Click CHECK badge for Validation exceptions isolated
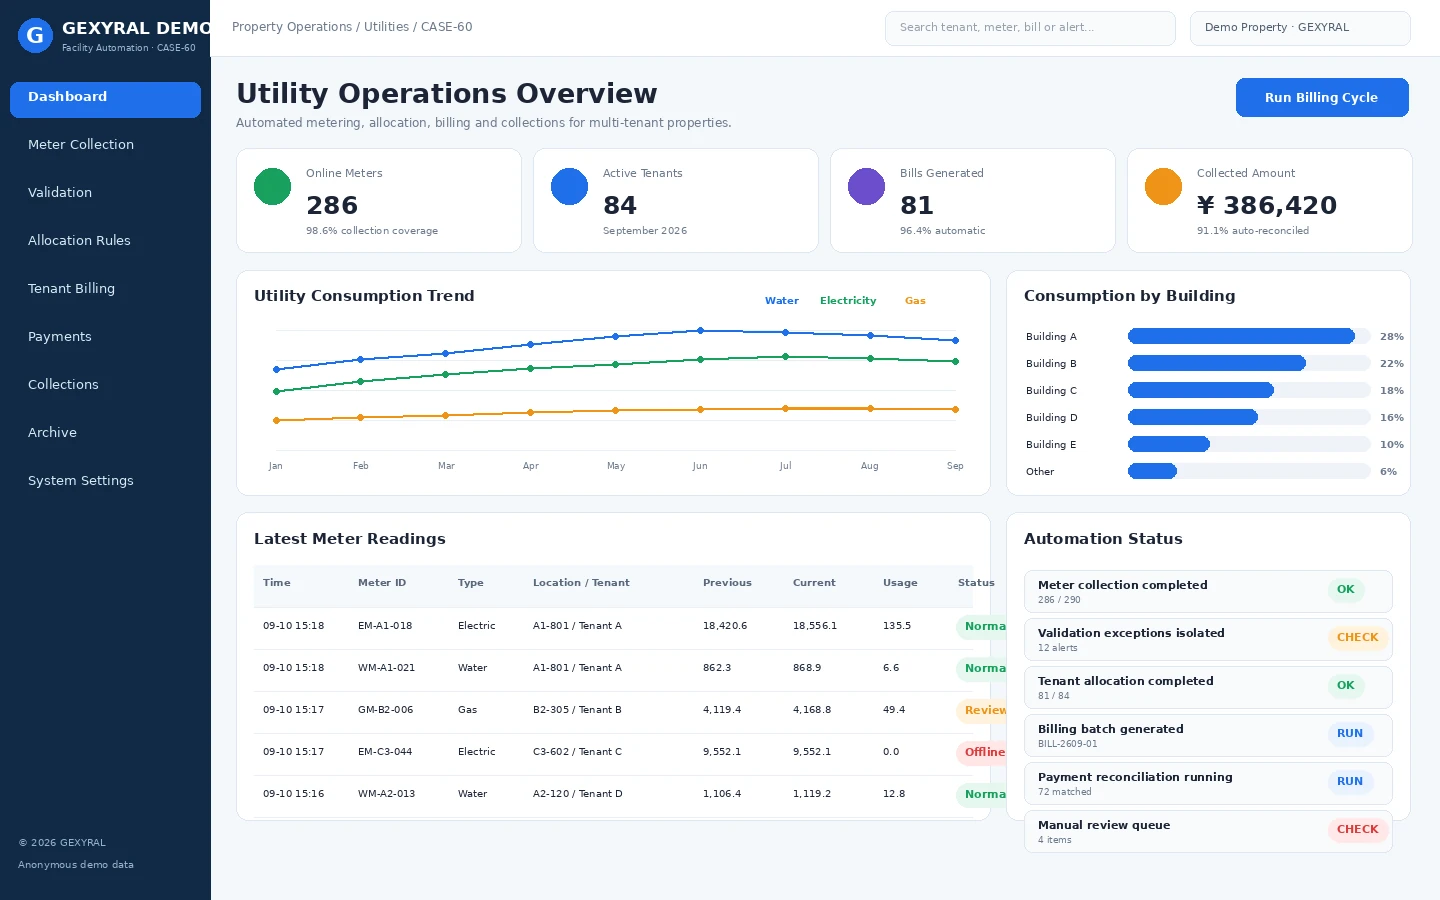The height and width of the screenshot is (900, 1440). (1358, 638)
